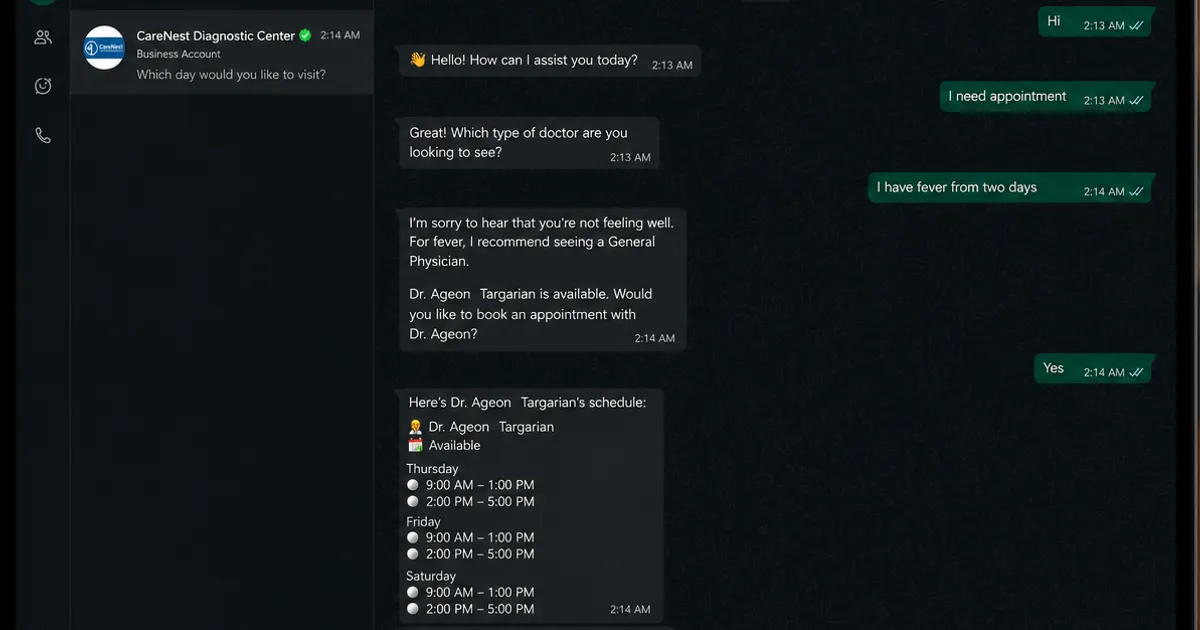Click the waving hand emoji in the greeting
The width and height of the screenshot is (1200, 630).
point(418,60)
